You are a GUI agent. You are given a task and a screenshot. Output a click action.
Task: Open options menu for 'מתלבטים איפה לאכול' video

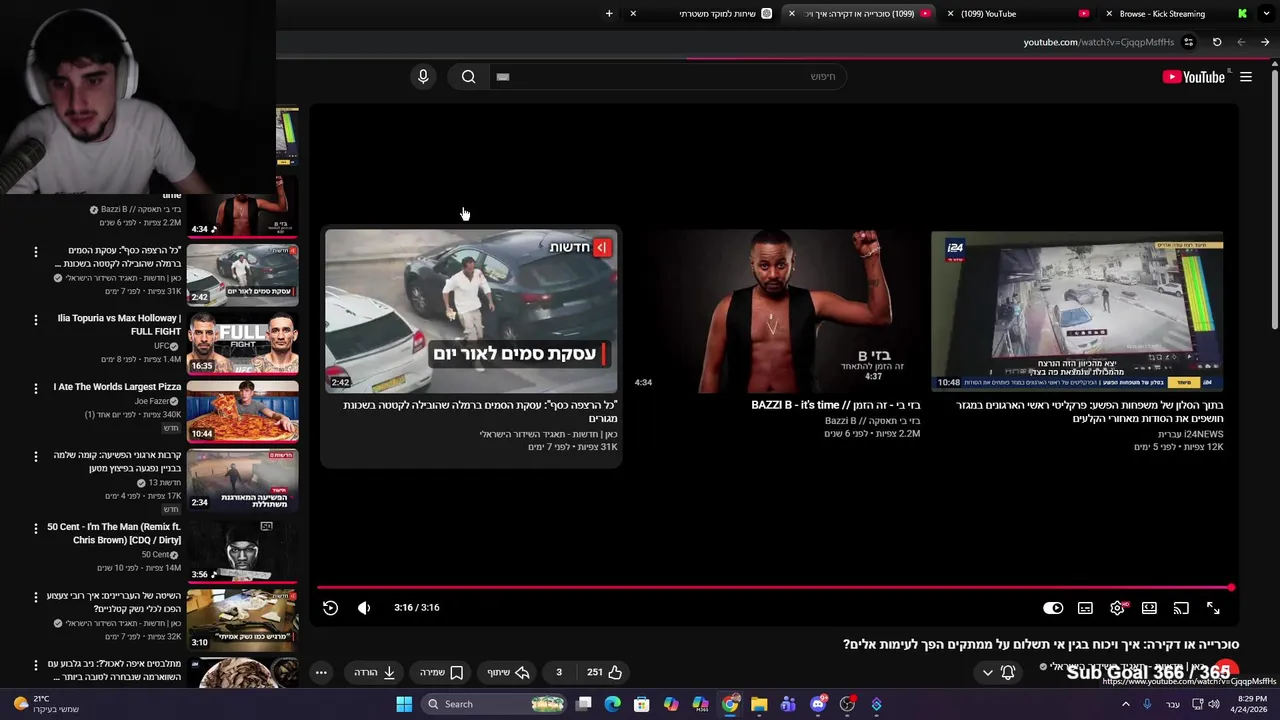(35, 665)
